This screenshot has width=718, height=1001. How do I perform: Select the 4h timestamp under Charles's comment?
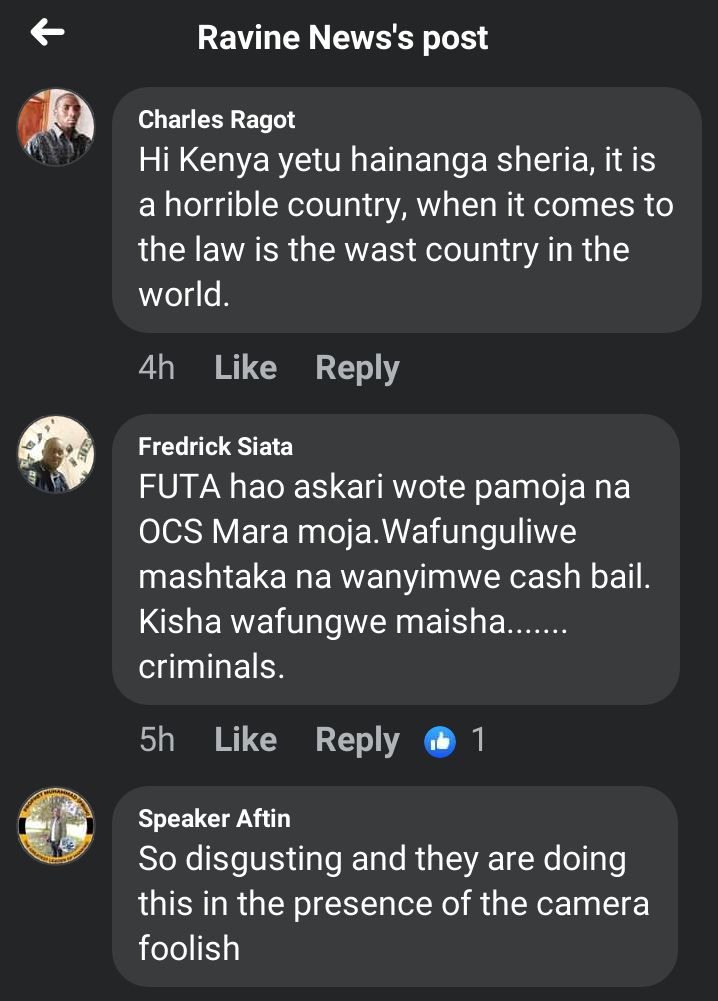[156, 368]
